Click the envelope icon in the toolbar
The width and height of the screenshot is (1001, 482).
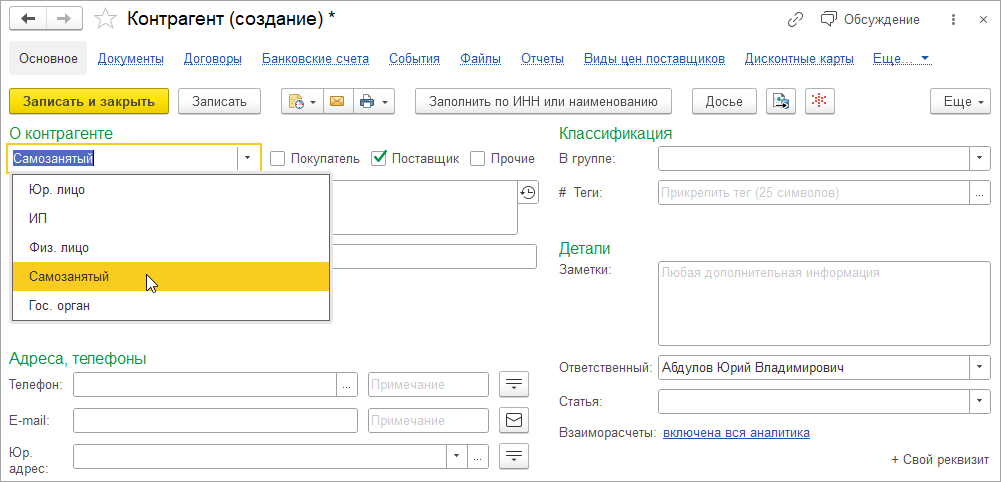click(x=336, y=101)
